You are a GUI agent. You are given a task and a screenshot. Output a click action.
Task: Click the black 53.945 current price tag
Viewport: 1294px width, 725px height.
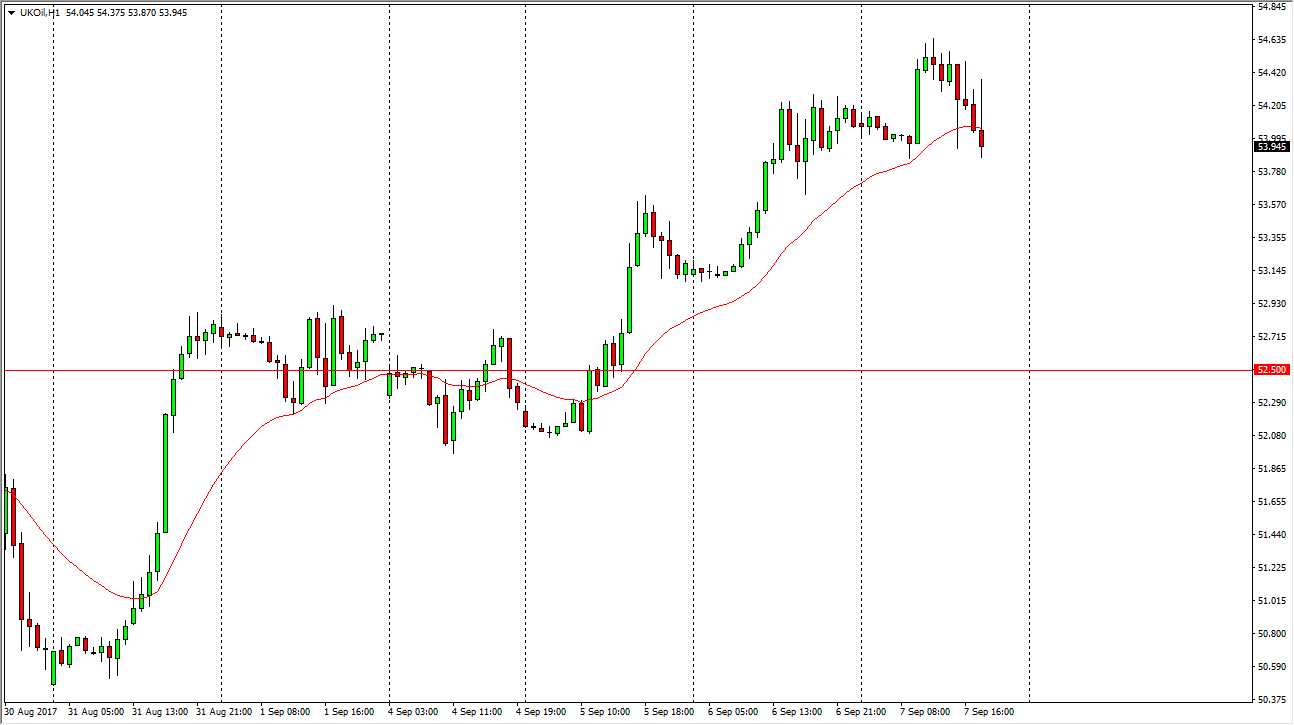[1272, 147]
